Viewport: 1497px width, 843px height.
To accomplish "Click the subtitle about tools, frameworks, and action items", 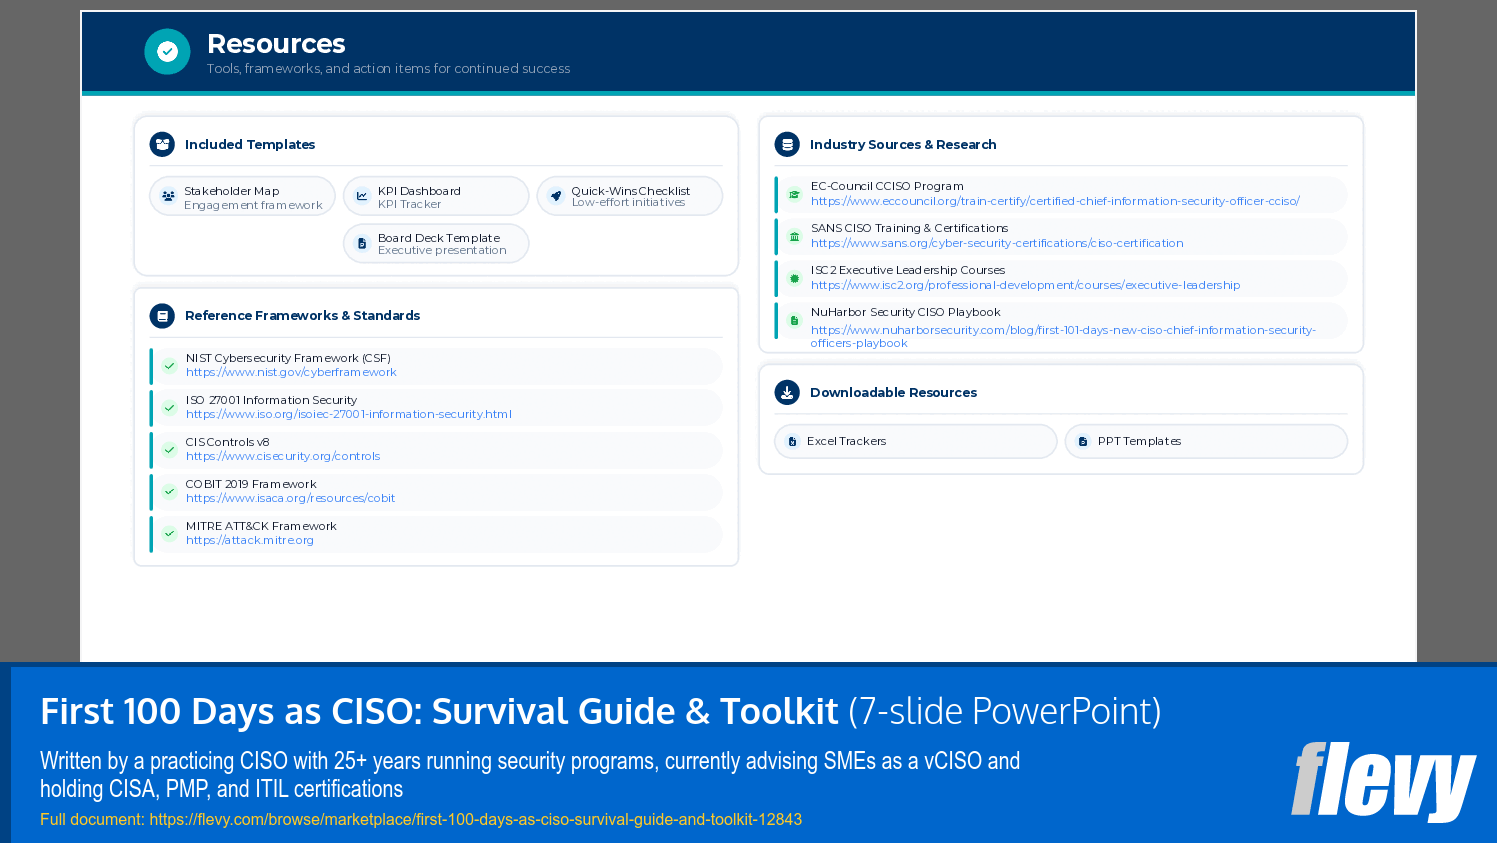I will pyautogui.click(x=388, y=68).
